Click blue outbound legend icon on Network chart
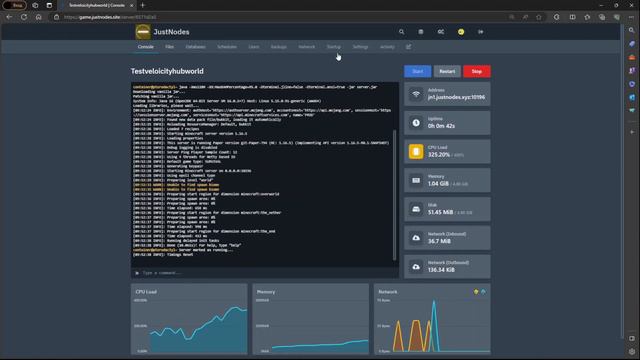The height and width of the screenshot is (360, 640). [483, 292]
